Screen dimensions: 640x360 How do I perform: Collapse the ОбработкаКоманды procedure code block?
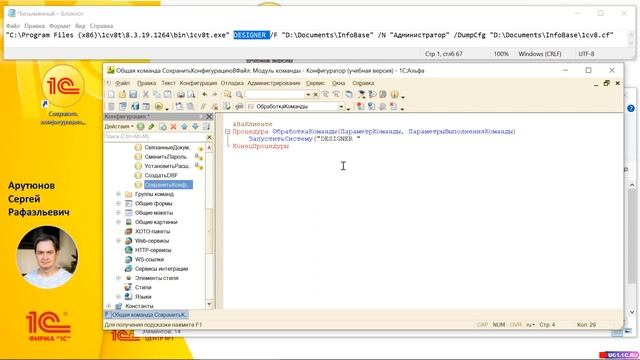[228, 131]
